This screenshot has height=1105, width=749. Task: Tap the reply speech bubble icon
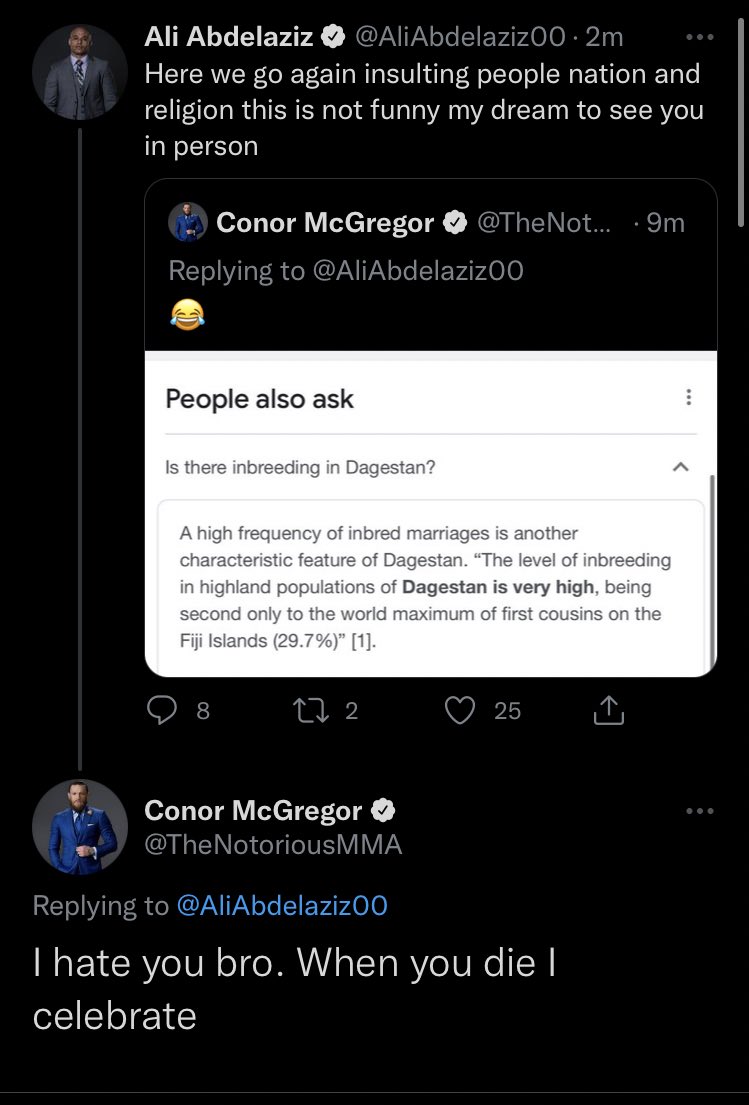[x=162, y=710]
